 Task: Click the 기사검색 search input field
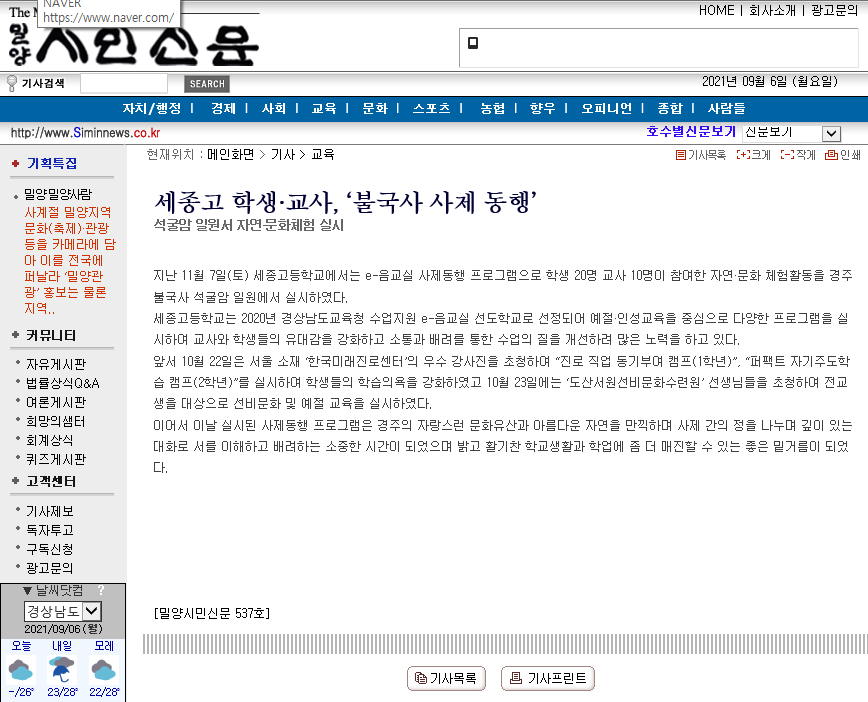tap(124, 84)
